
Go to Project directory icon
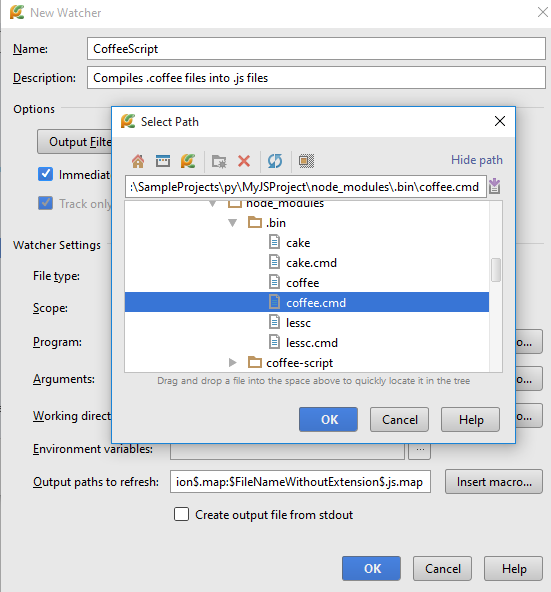click(x=188, y=161)
